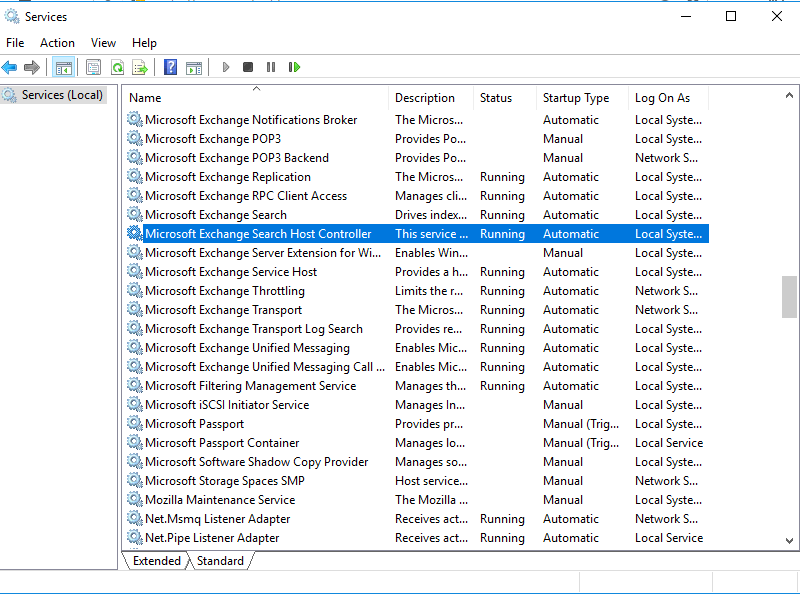Click the Forward arrow in the toolbar
This screenshot has width=800, height=594.
click(x=32, y=67)
